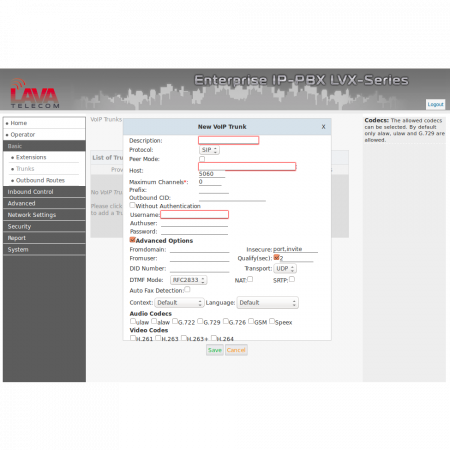The image size is (450, 450).
Task: Click the Cancel button
Action: (236, 350)
